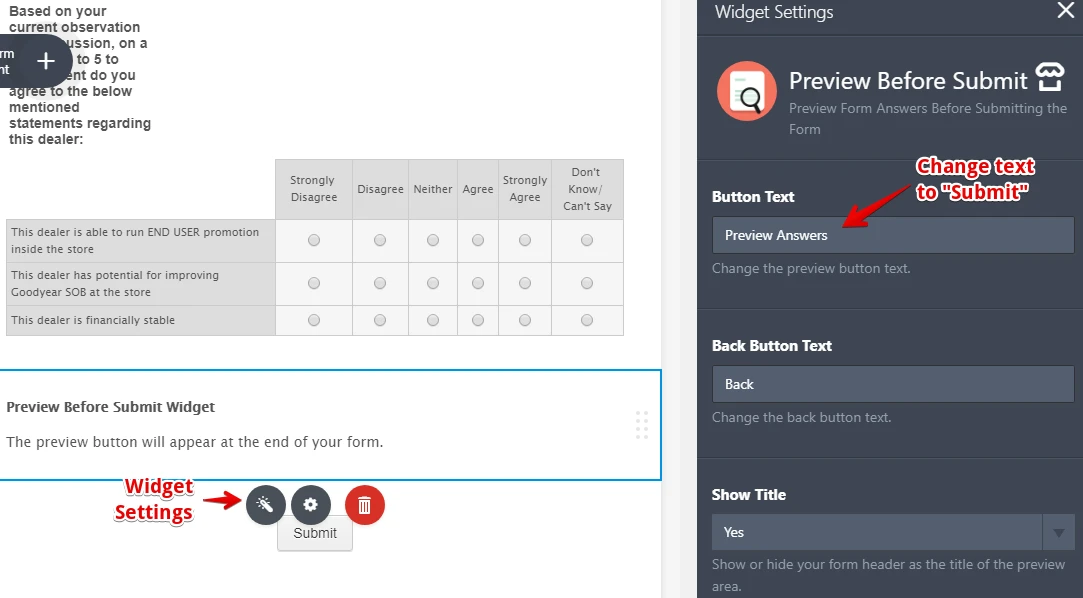Click the Preview Before Submit widget logo
The height and width of the screenshot is (598, 1083).
pyautogui.click(x=747, y=90)
